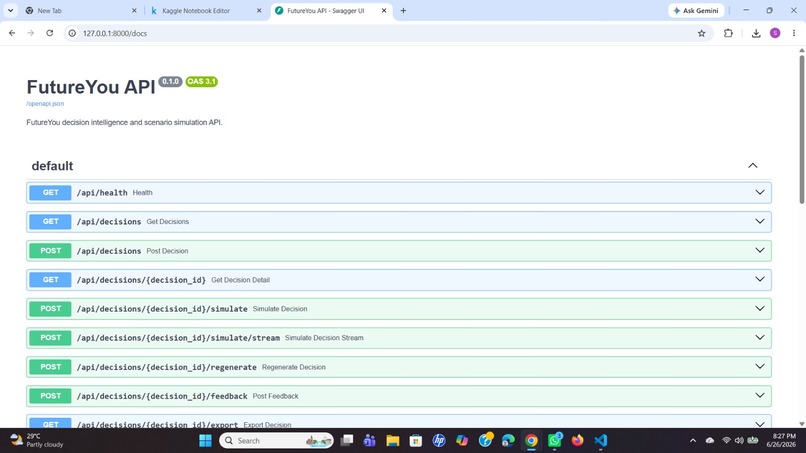Click the /api/decisions/{decision_id}/simulate path

[x=162, y=309]
